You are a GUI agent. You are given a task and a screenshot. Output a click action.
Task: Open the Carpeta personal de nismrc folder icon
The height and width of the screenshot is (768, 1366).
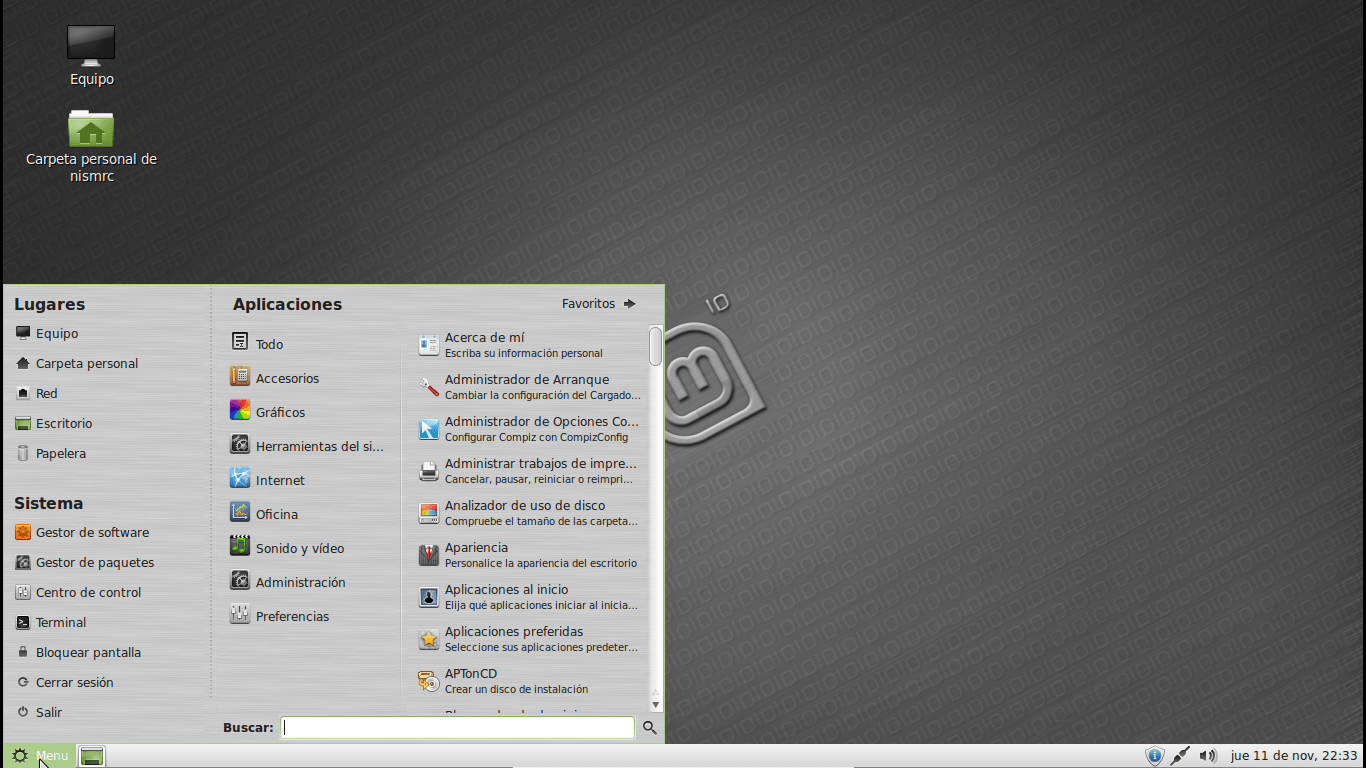(91, 130)
